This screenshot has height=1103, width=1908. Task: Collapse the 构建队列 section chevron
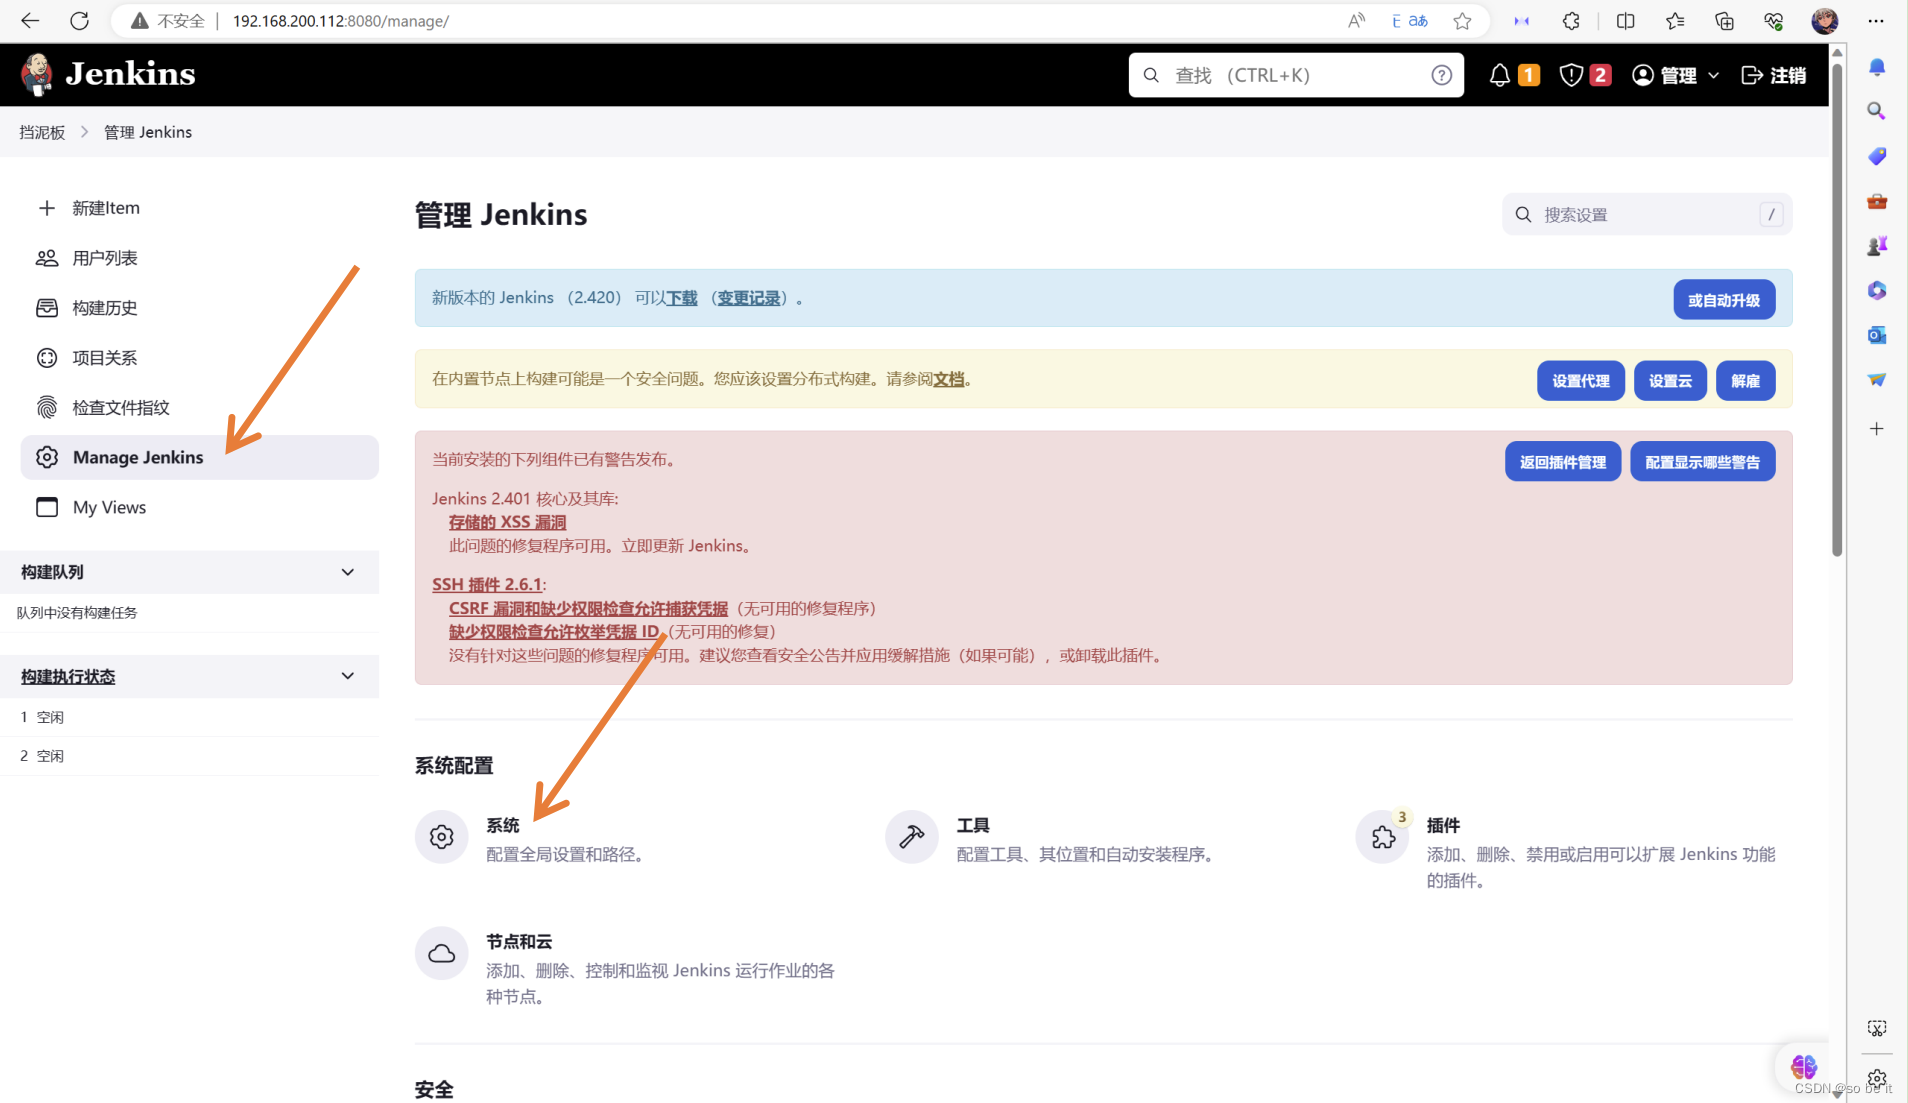tap(348, 572)
